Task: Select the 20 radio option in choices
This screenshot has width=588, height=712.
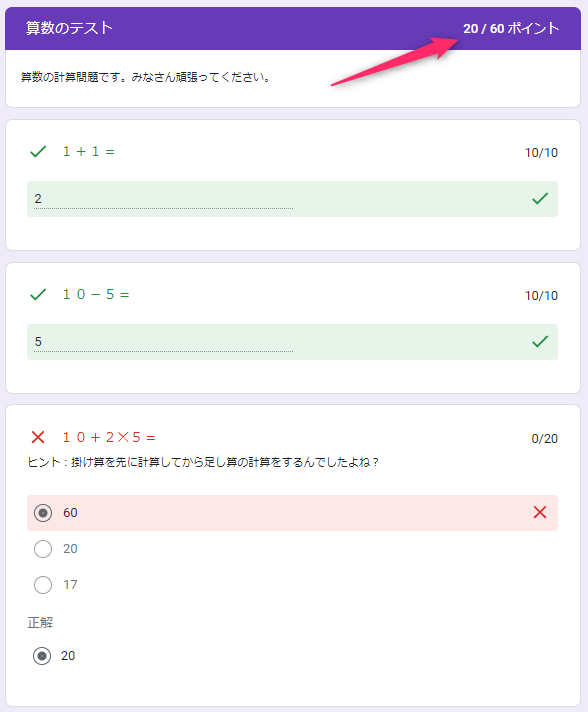Action: tap(43, 549)
